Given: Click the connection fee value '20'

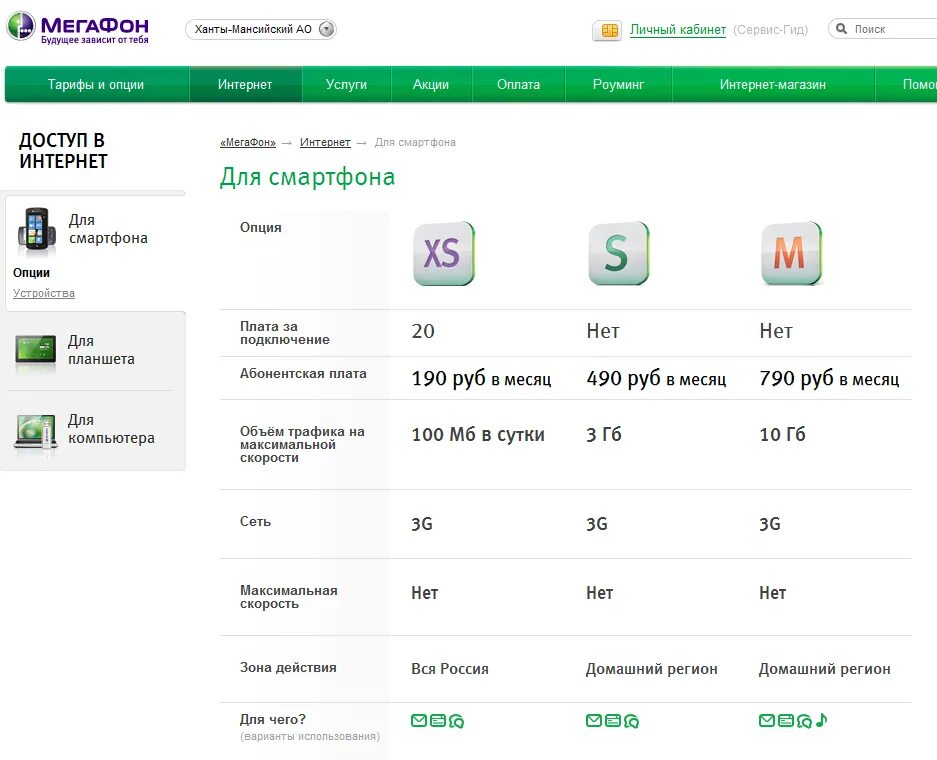Looking at the screenshot, I should (423, 331).
